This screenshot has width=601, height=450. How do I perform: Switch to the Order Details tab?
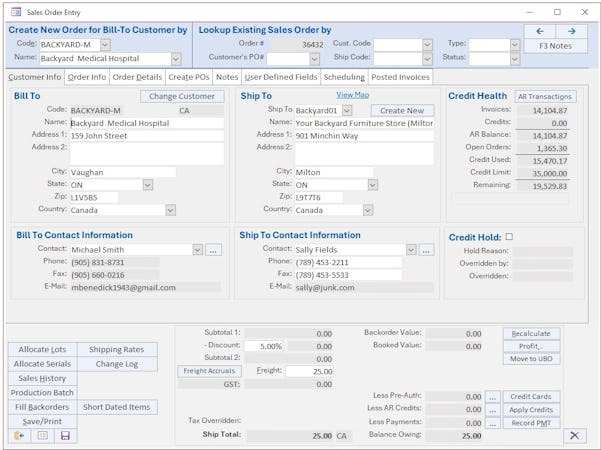click(x=137, y=77)
